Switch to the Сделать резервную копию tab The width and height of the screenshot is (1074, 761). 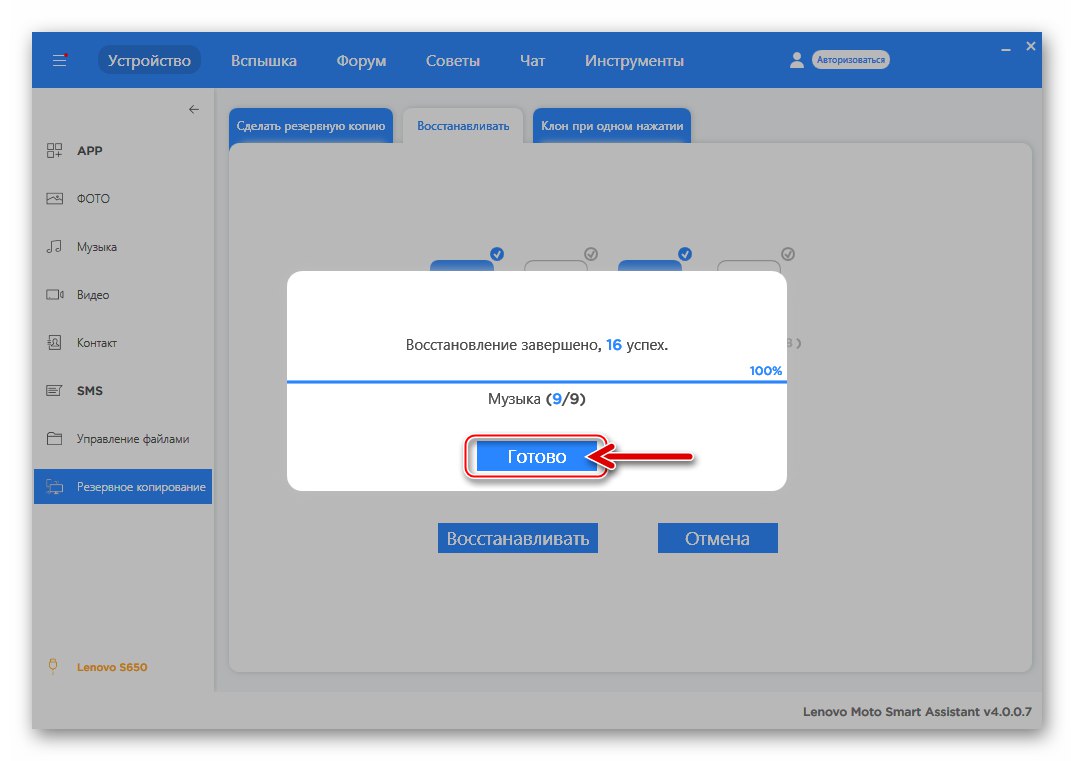[311, 126]
